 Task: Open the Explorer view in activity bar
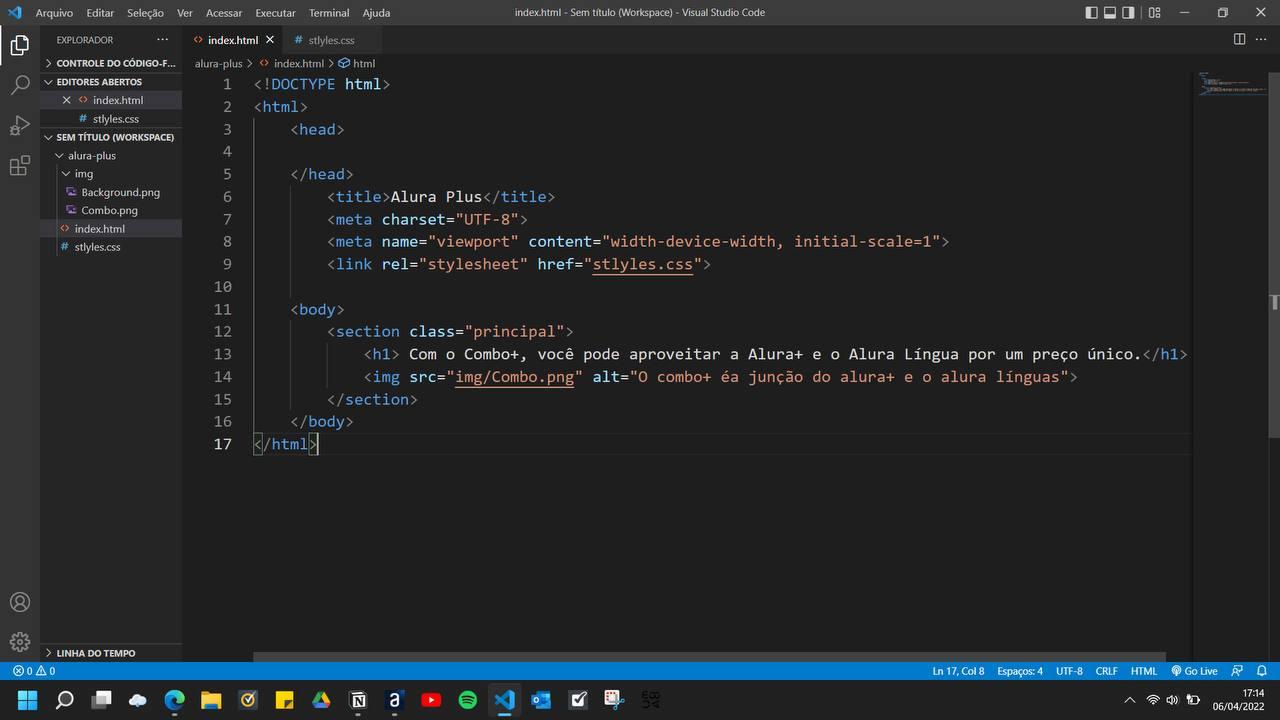[x=20, y=45]
